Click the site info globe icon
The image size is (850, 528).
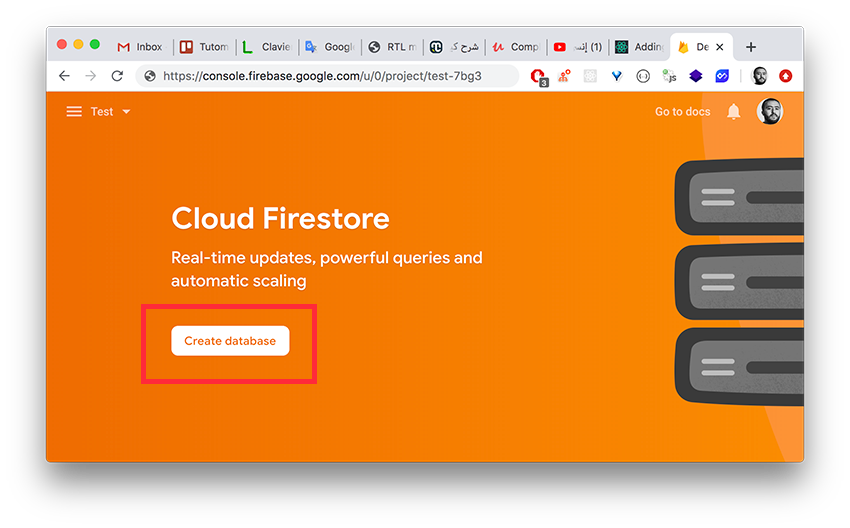tap(150, 76)
